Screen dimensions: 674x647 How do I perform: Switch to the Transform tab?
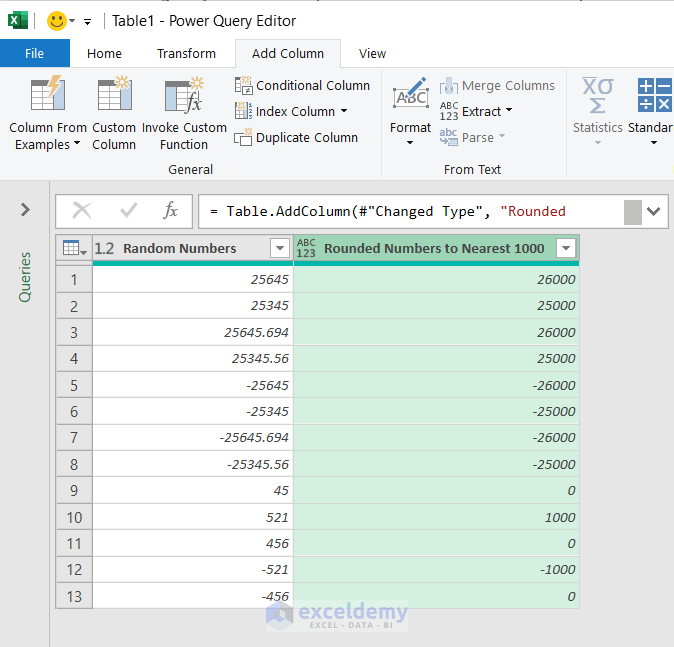(x=186, y=54)
